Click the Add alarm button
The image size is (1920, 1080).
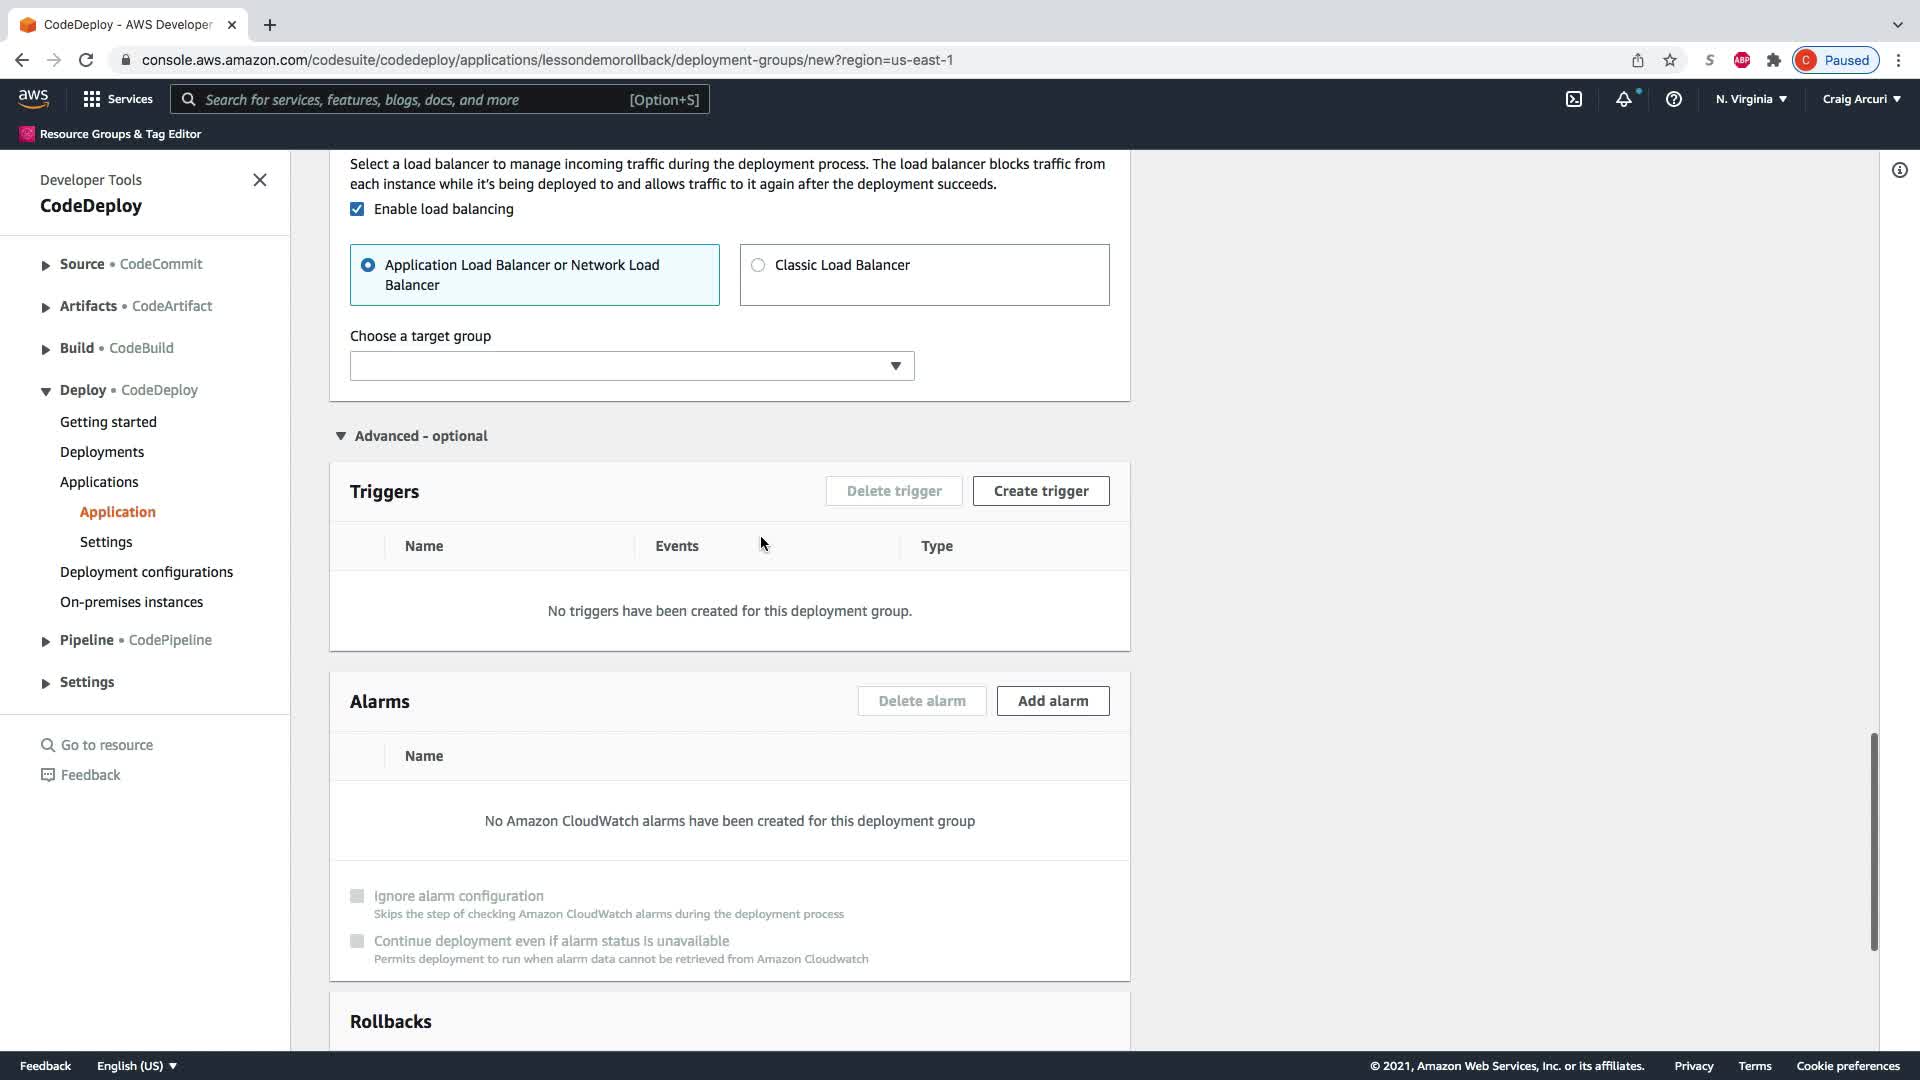[1052, 701]
